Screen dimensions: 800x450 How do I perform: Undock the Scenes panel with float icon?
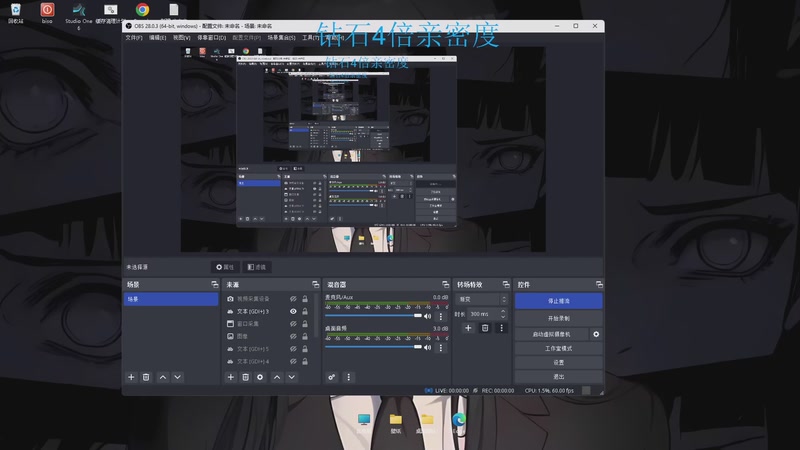(x=214, y=285)
